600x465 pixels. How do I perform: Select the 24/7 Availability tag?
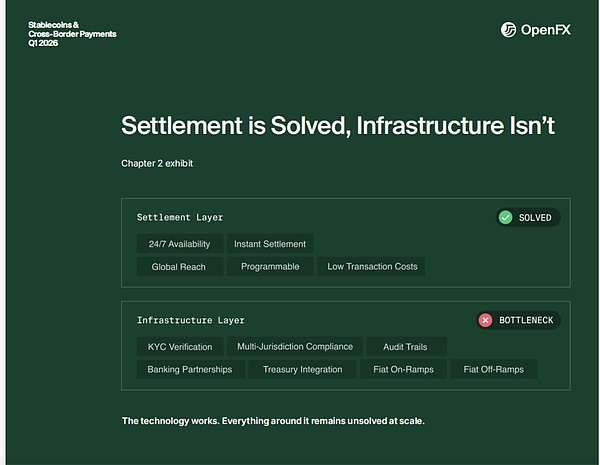[x=178, y=244]
